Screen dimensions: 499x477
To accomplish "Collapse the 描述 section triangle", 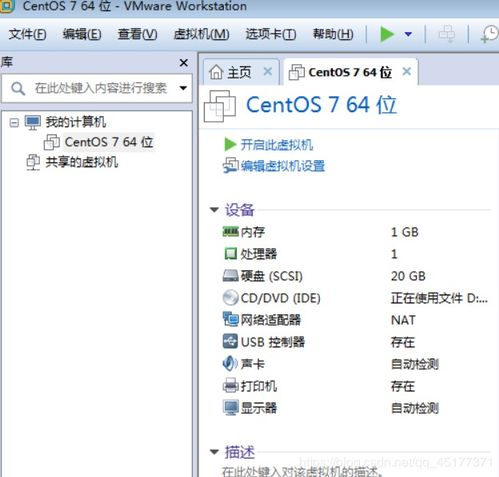I will click(x=214, y=452).
